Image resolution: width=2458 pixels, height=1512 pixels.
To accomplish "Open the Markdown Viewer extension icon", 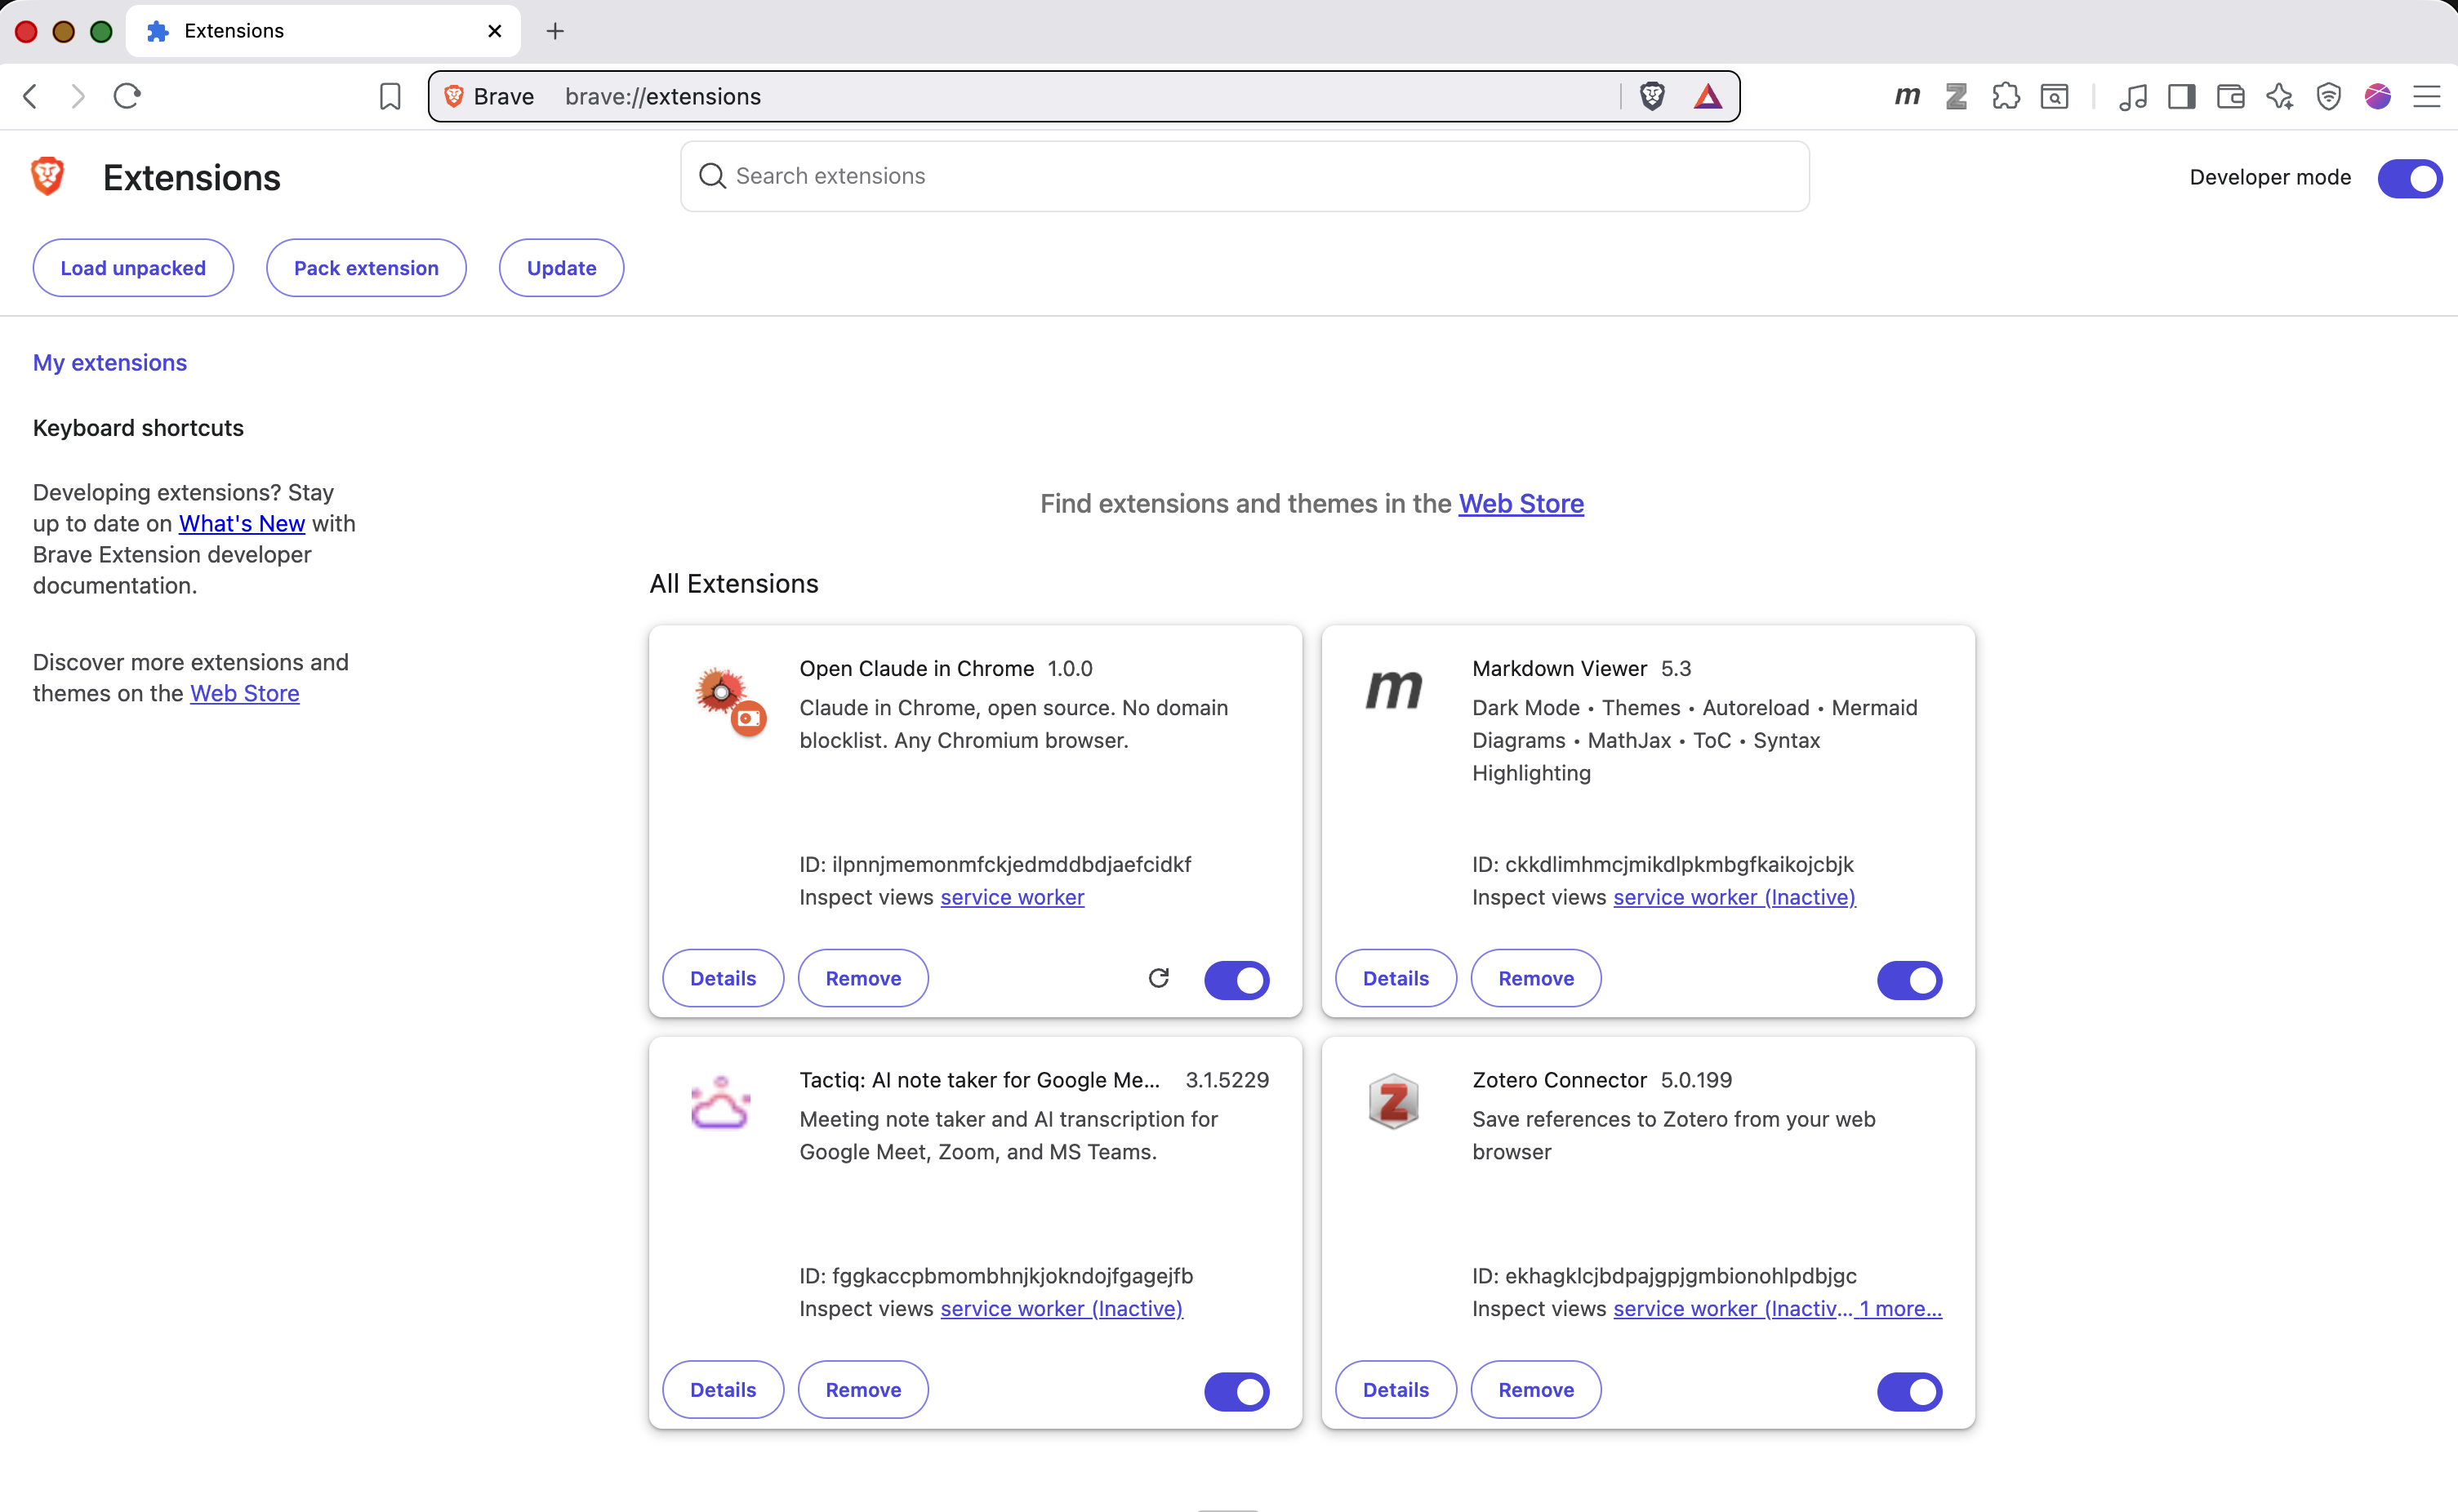I will pos(1907,96).
